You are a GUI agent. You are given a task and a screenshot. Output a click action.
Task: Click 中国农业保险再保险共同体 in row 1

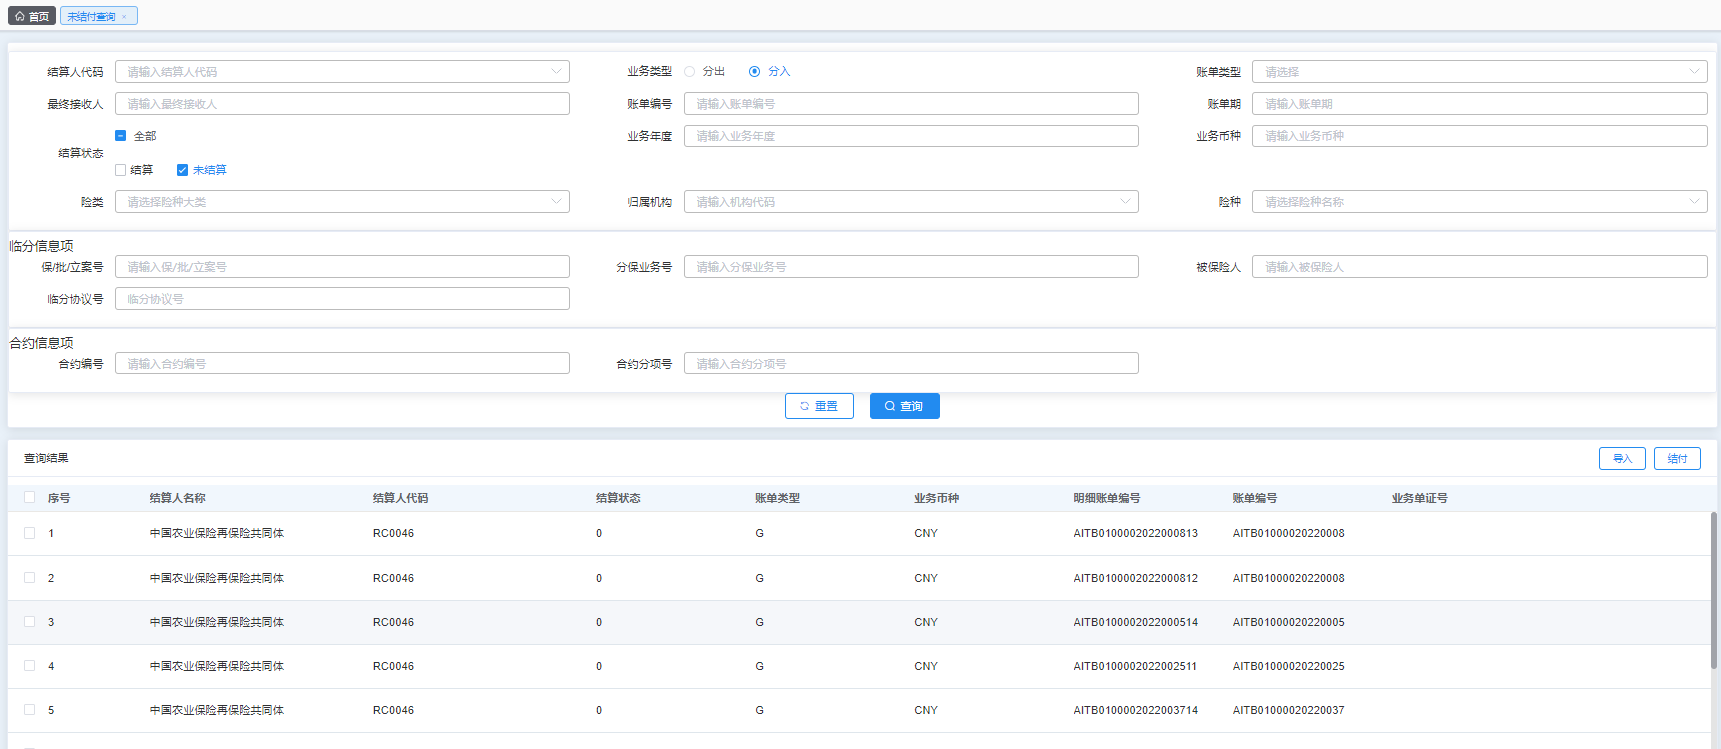pyautogui.click(x=217, y=534)
